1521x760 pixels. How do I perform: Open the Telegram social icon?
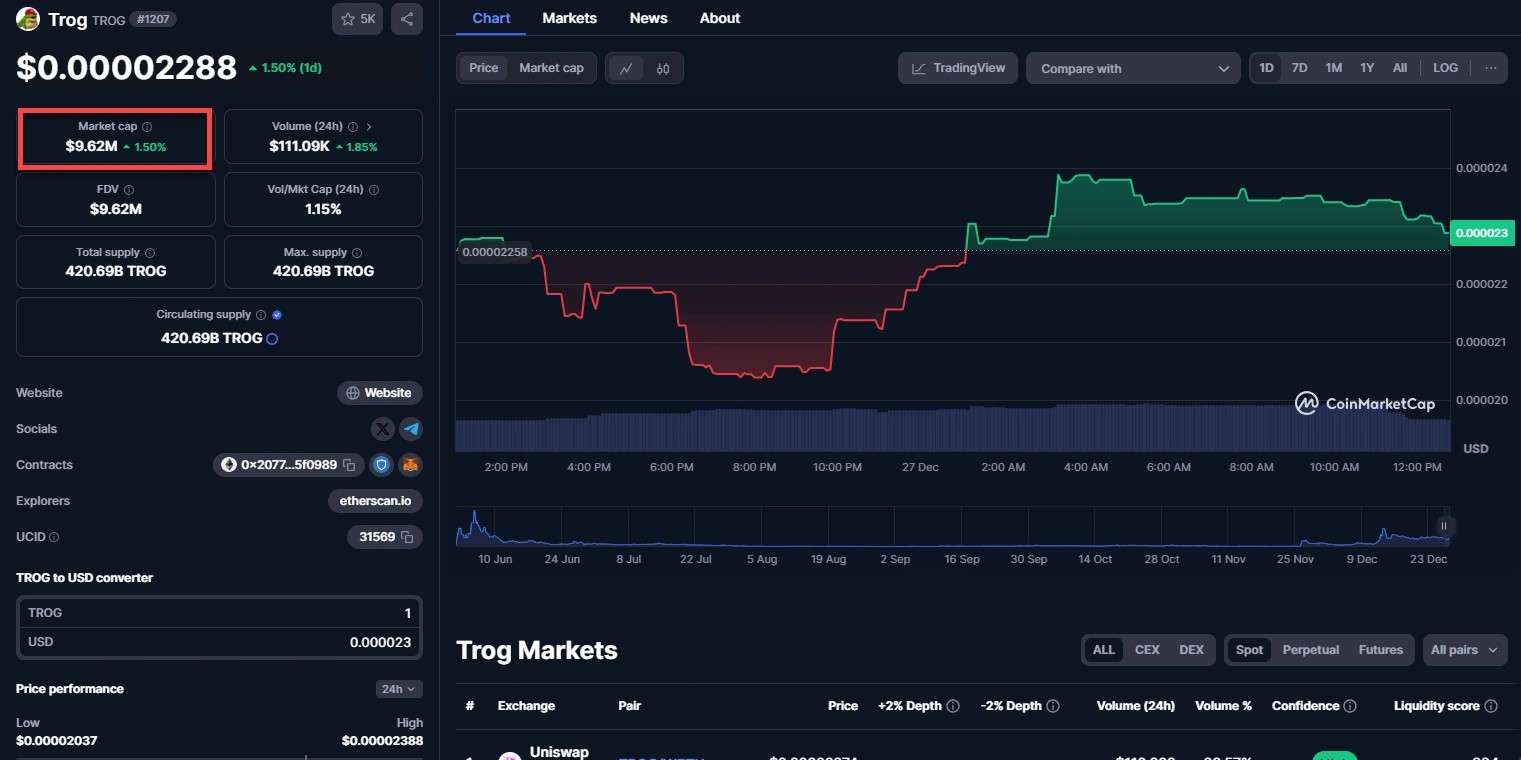pos(411,429)
